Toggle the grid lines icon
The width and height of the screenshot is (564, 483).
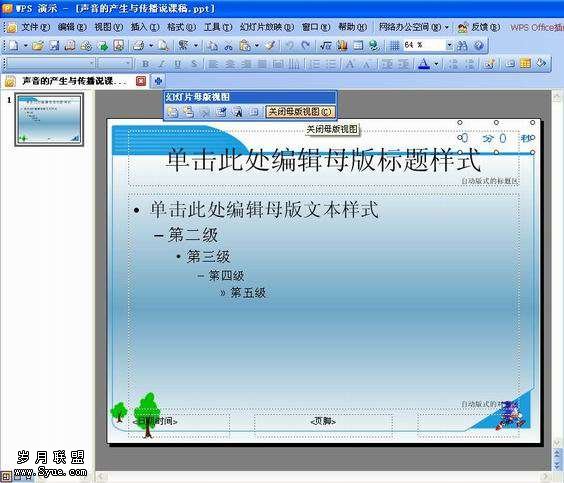(395, 46)
